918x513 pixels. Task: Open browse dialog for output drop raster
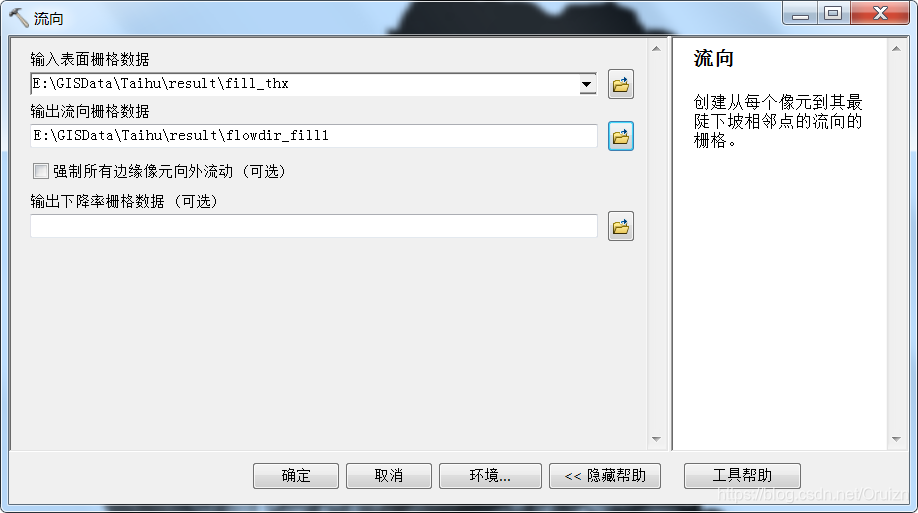coord(621,227)
